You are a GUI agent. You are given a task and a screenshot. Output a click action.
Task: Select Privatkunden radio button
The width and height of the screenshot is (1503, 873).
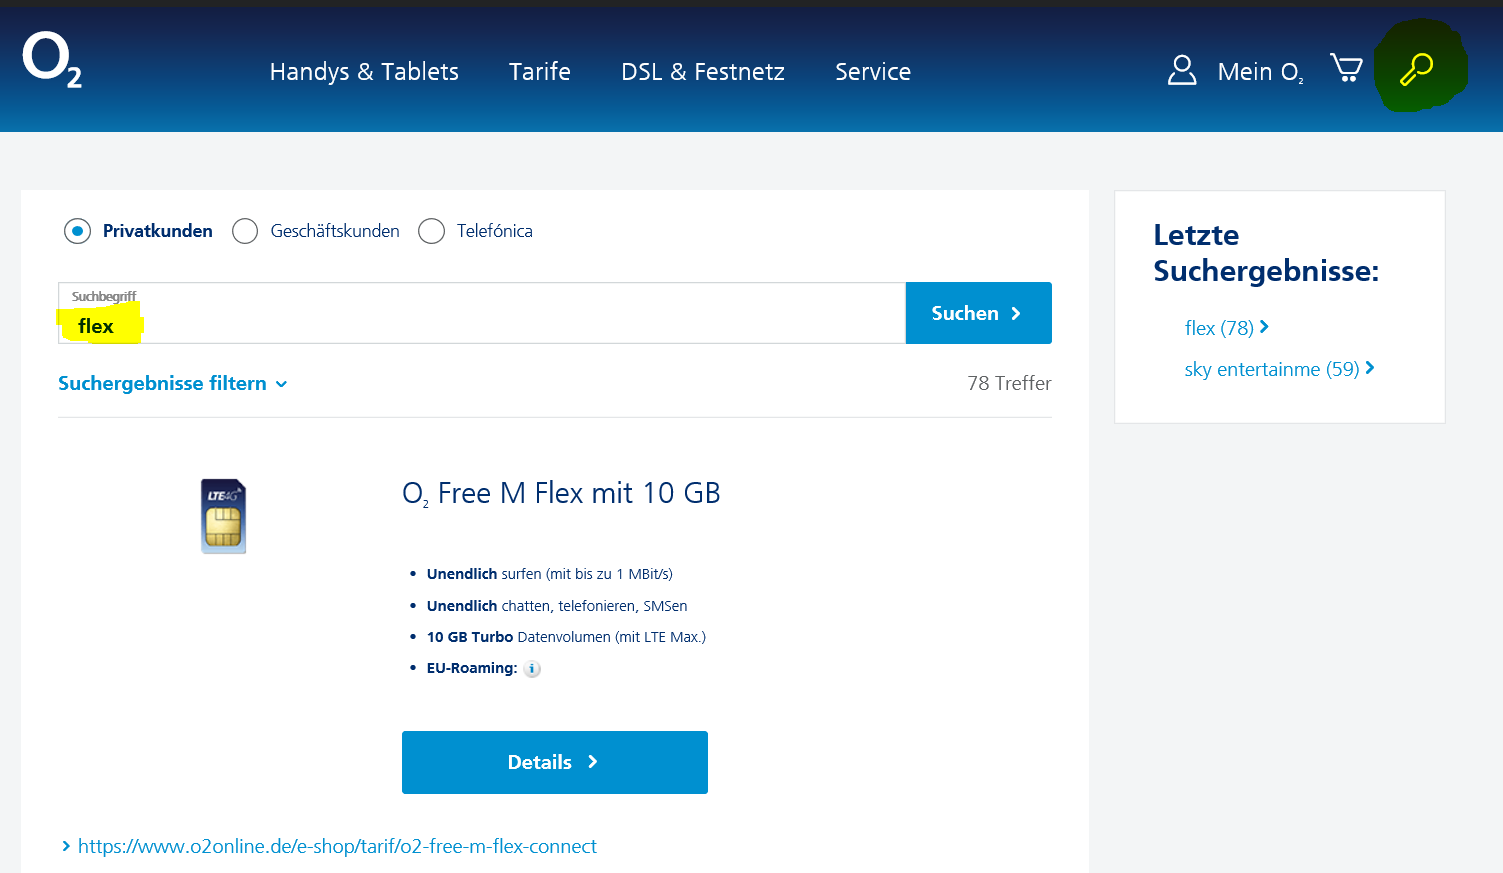(x=77, y=231)
